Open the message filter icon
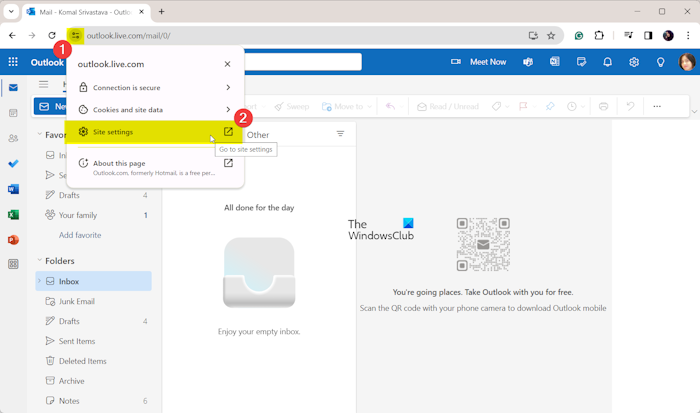The width and height of the screenshot is (700, 413). coord(340,133)
